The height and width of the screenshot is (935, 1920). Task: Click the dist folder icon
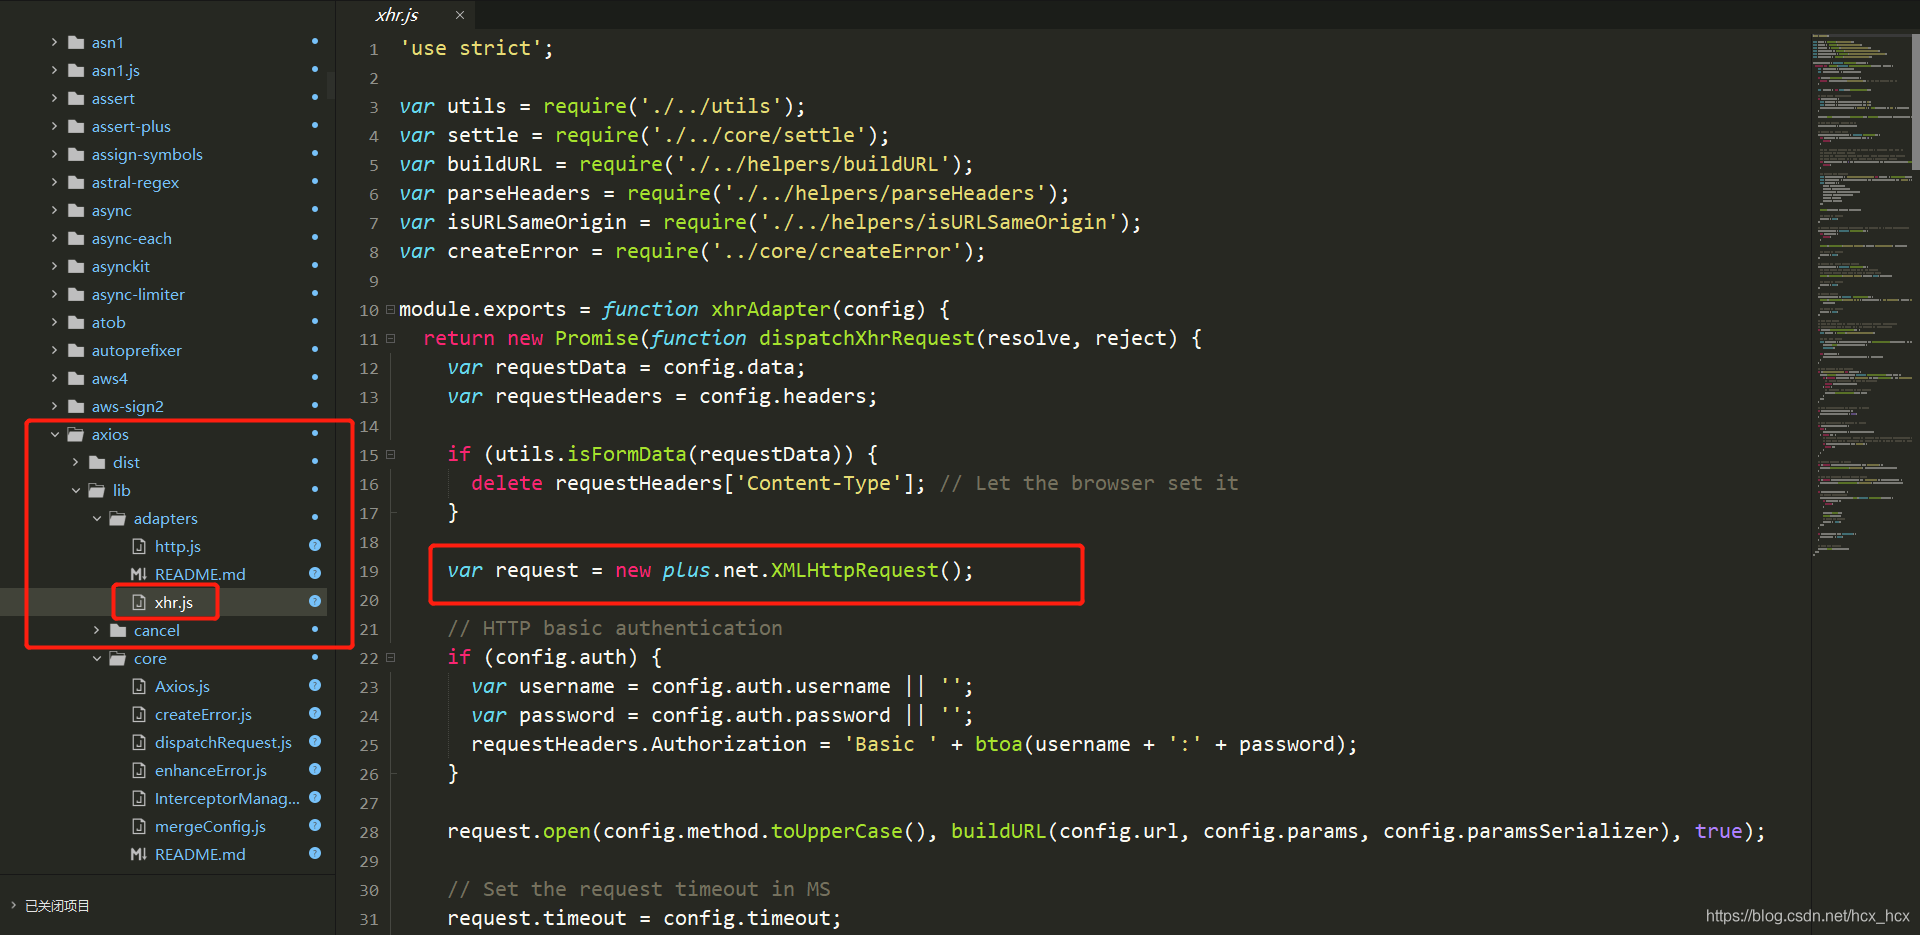tap(97, 462)
